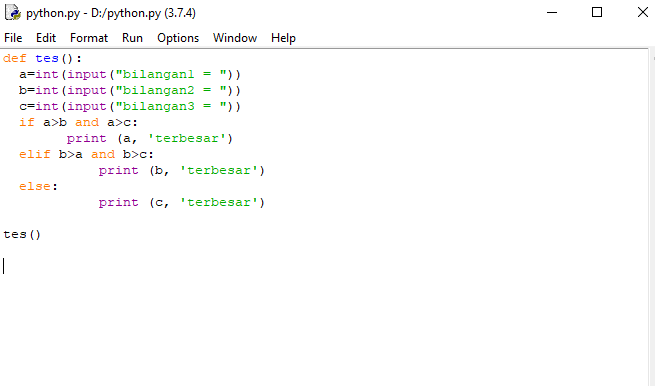The height and width of the screenshot is (386, 655).
Task: Click 'print' in the (b, 'terbesar') line
Action: pyautogui.click(x=119, y=171)
